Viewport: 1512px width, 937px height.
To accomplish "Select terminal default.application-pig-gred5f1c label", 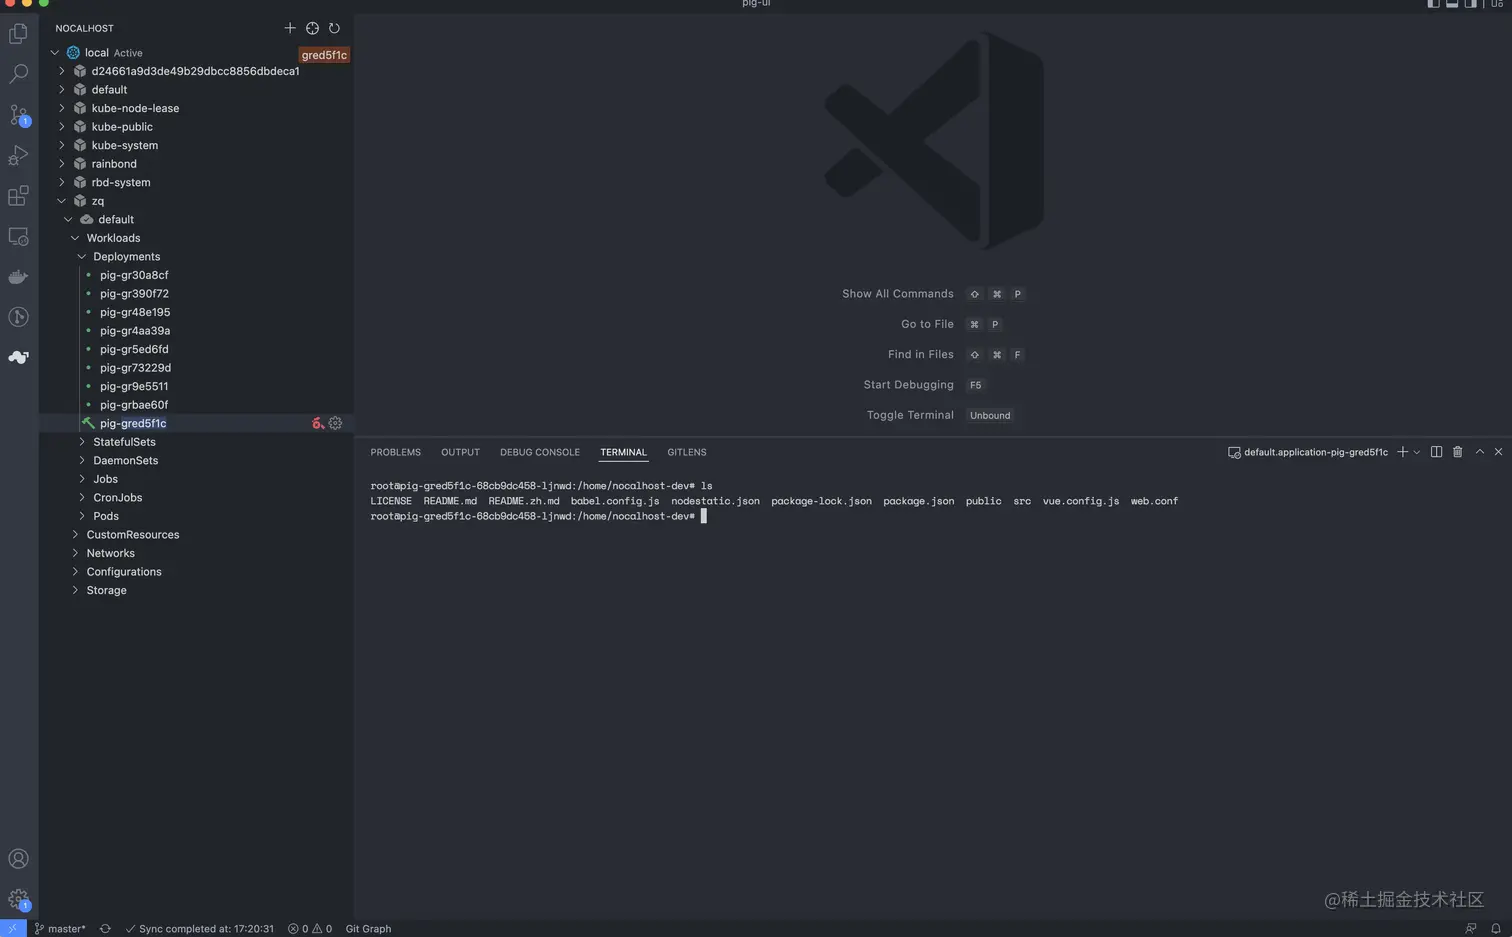I will [1308, 452].
